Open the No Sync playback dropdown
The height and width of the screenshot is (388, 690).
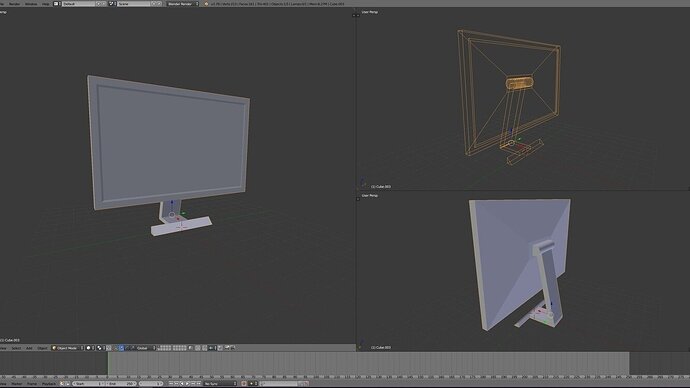(x=220, y=384)
